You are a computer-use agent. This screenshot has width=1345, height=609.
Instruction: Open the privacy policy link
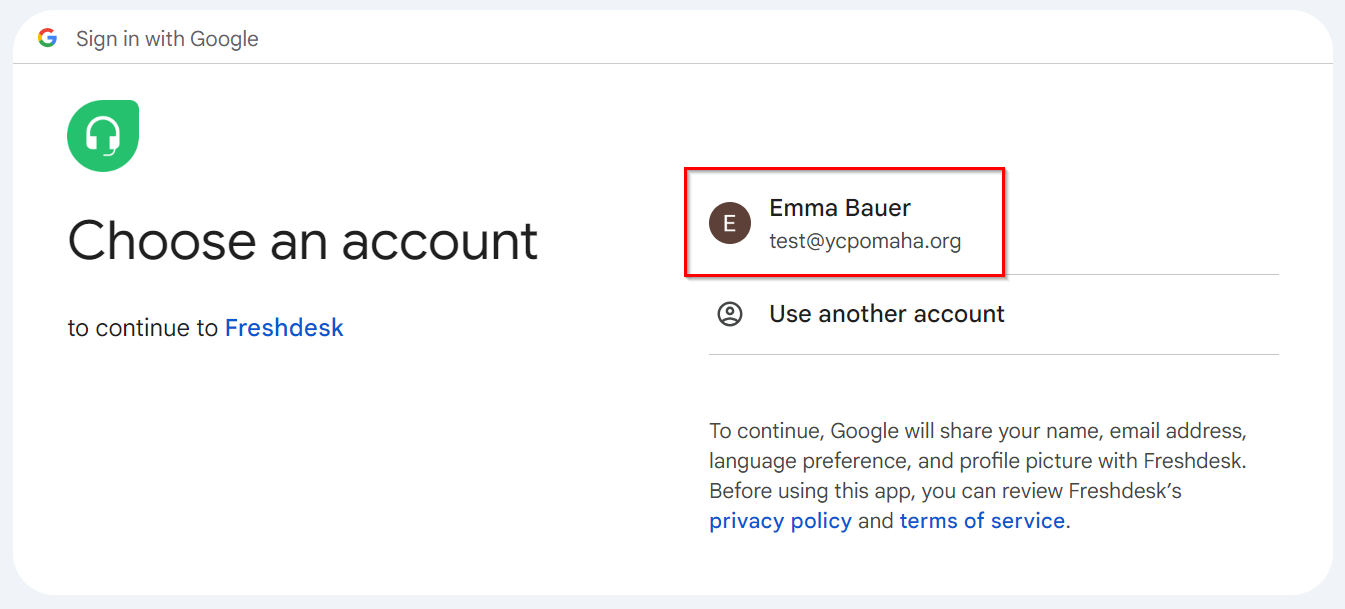pos(780,521)
